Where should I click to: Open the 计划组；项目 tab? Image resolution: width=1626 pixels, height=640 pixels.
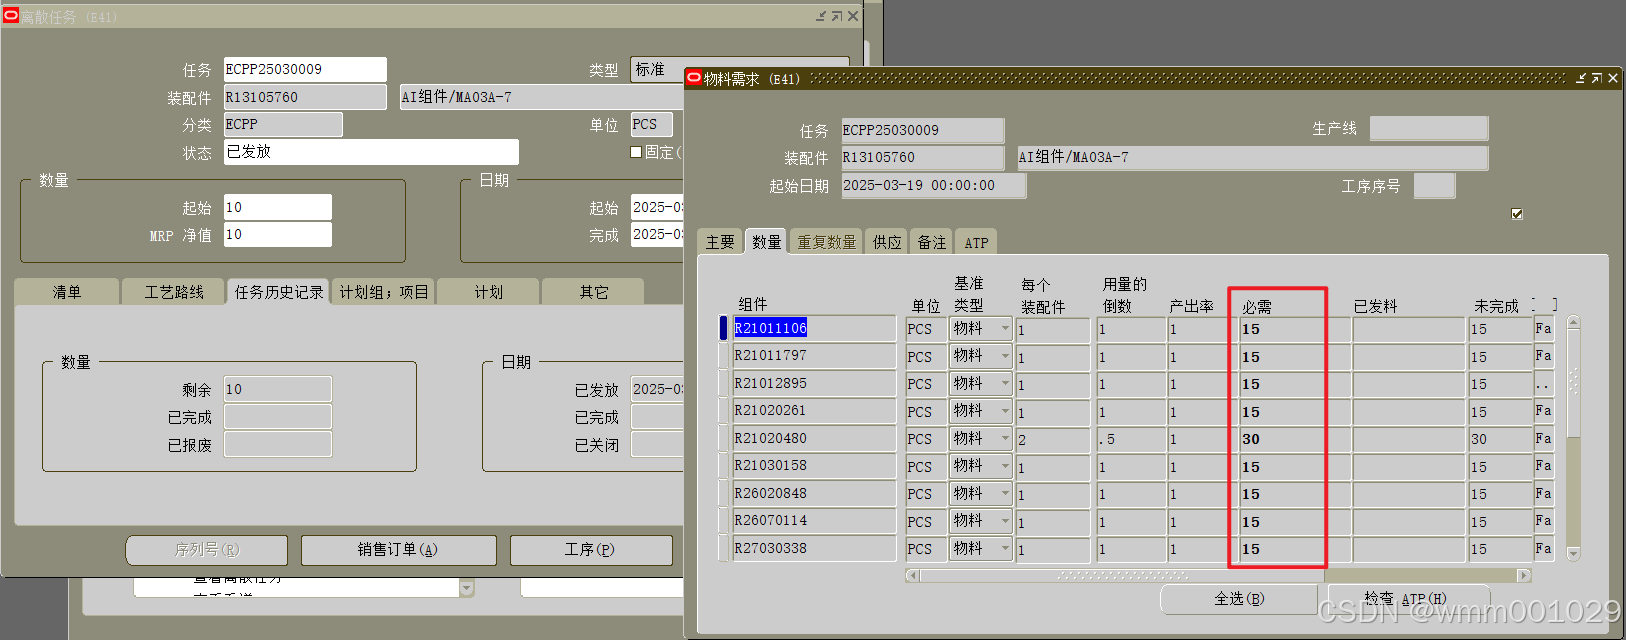[x=384, y=292]
